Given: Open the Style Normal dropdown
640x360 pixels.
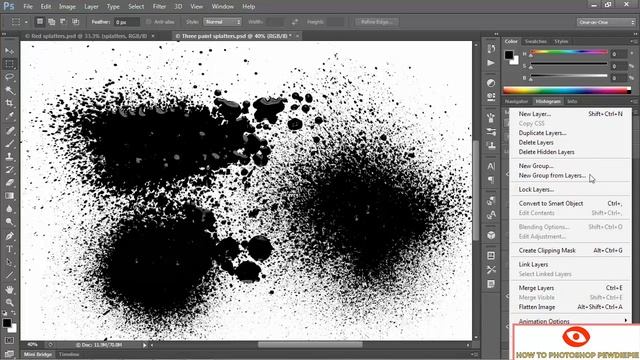Looking at the screenshot, I should 223,22.
